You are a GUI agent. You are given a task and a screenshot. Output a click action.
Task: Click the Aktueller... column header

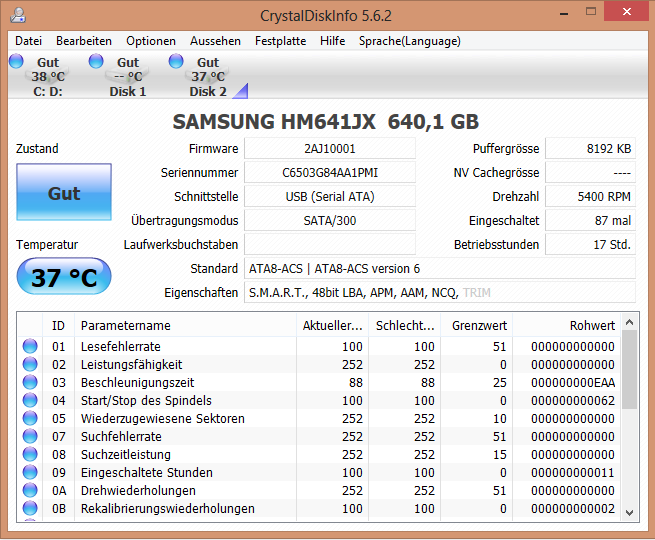coord(333,325)
